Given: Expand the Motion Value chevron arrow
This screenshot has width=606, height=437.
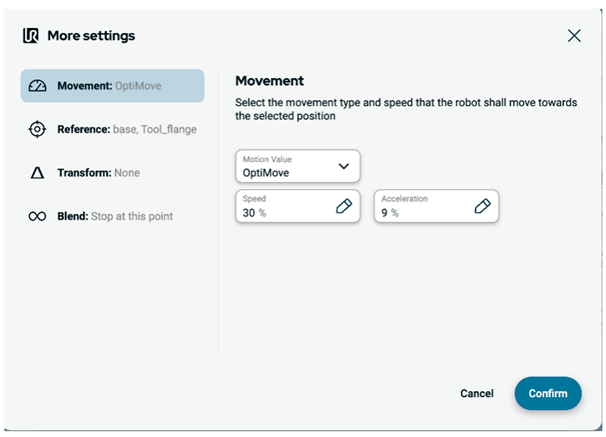Looking at the screenshot, I should pyautogui.click(x=344, y=166).
